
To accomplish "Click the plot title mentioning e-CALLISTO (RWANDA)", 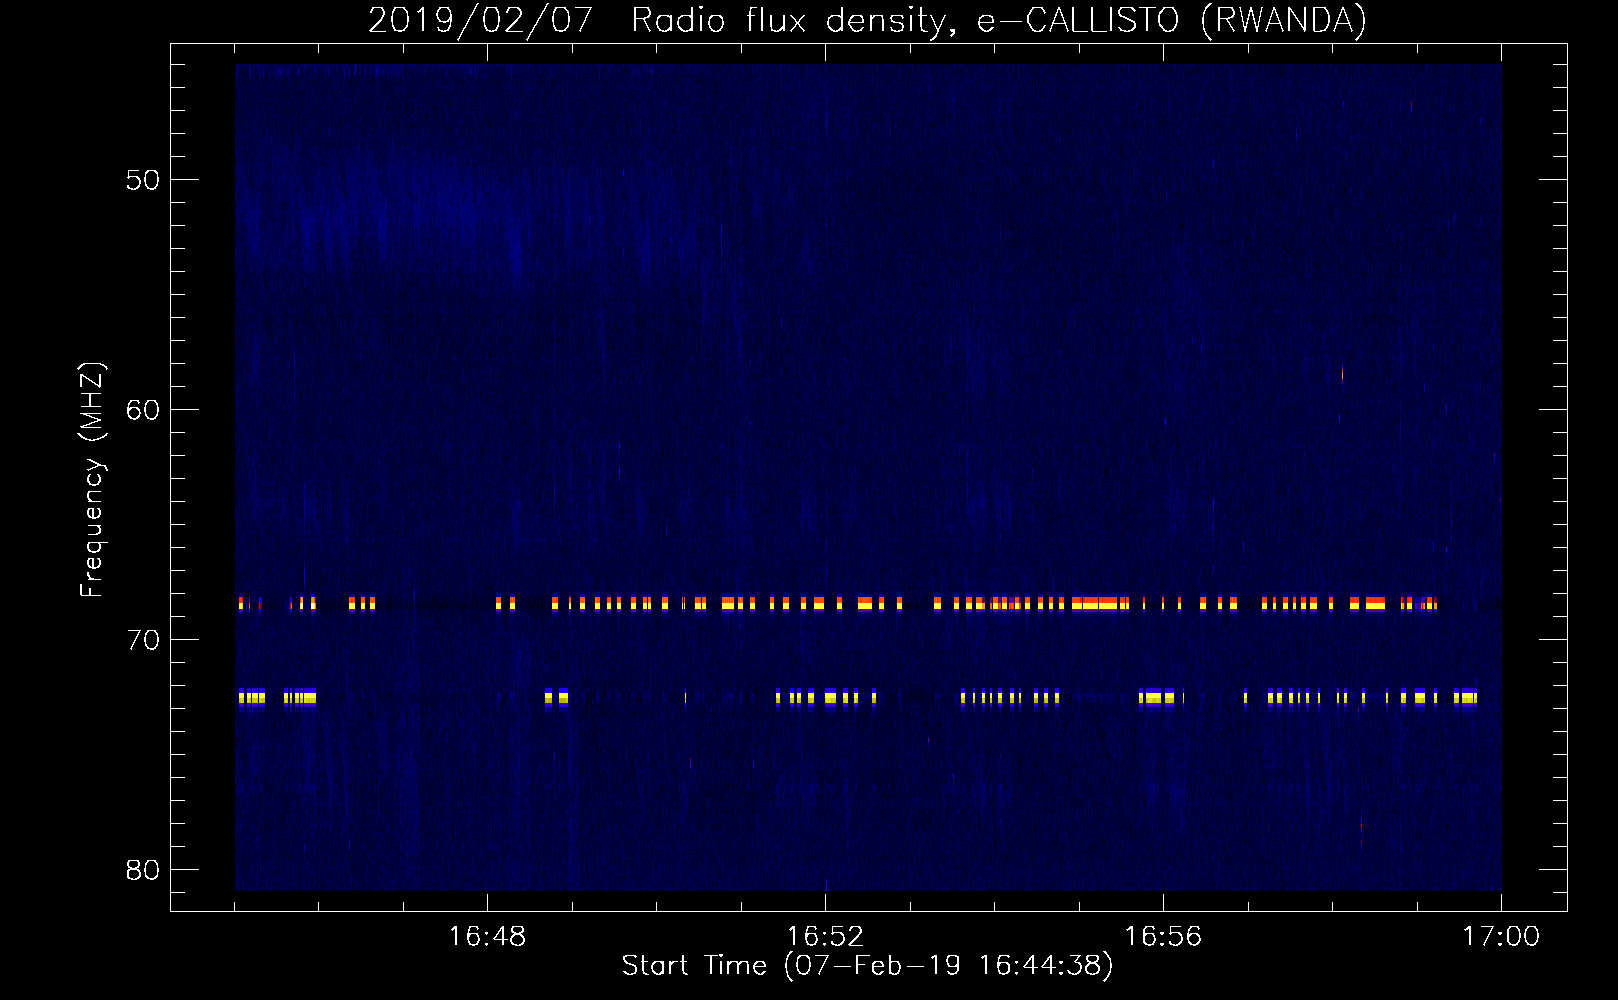I will [x=867, y=20].
